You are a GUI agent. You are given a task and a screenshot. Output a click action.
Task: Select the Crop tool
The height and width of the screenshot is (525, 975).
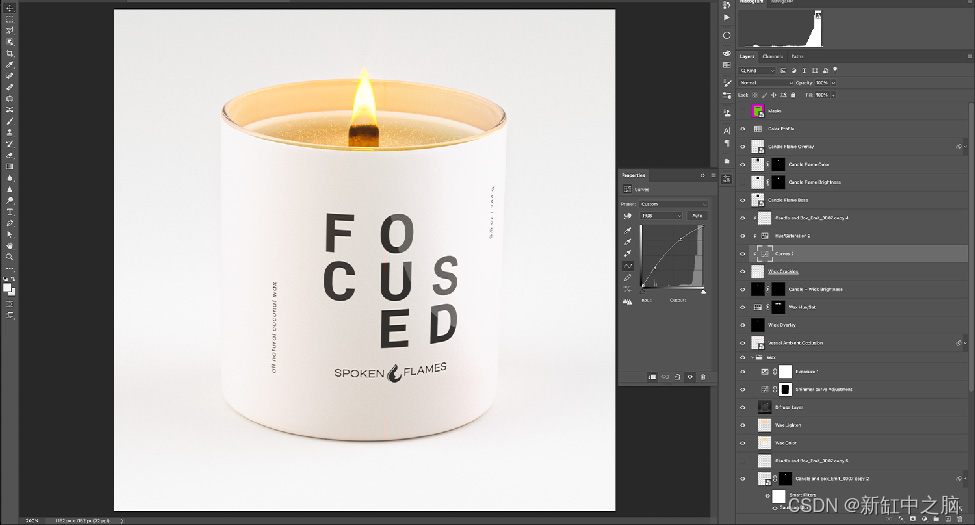tap(9, 53)
